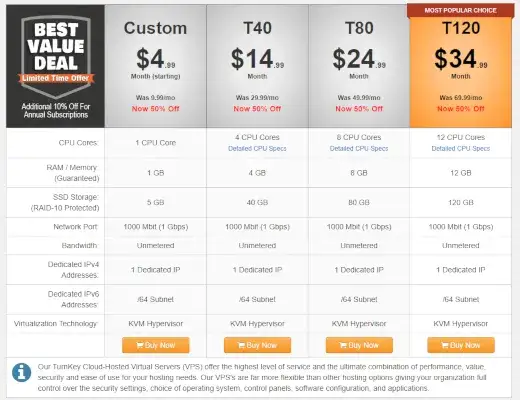Click the Most Popular Choice ribbon
The height and width of the screenshot is (400, 520).
point(460,11)
